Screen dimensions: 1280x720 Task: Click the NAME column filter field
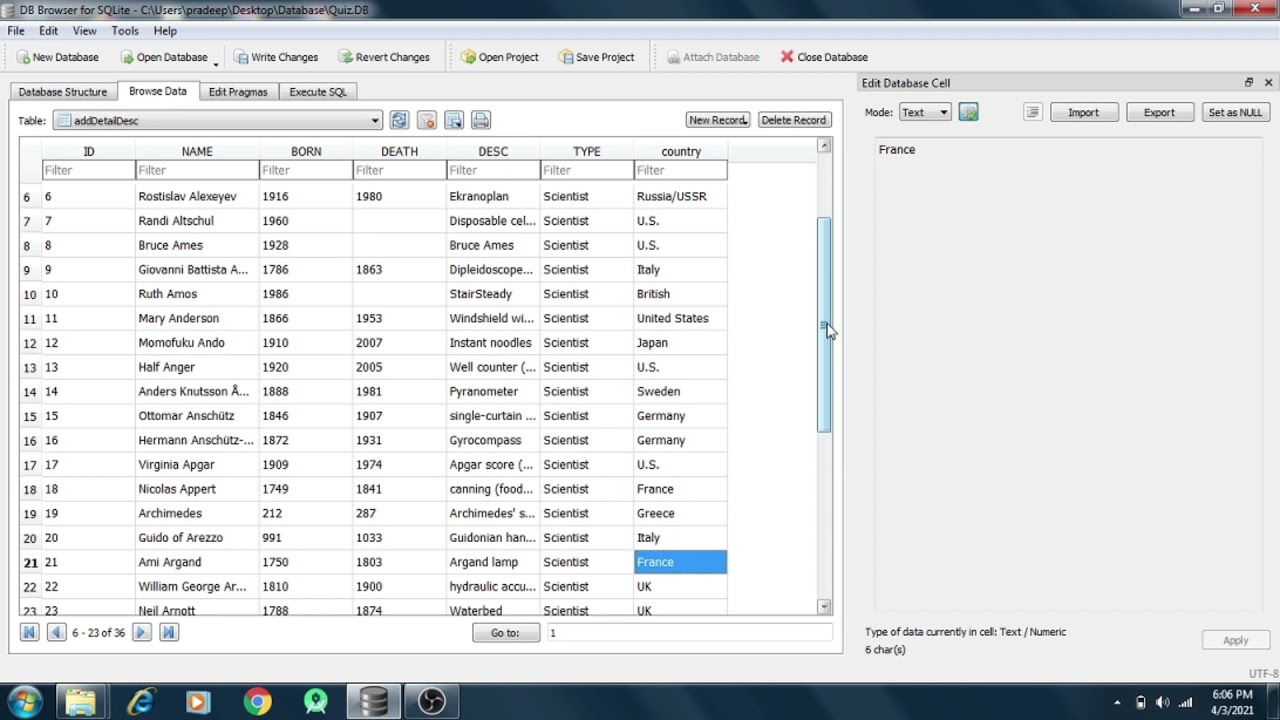tap(197, 170)
